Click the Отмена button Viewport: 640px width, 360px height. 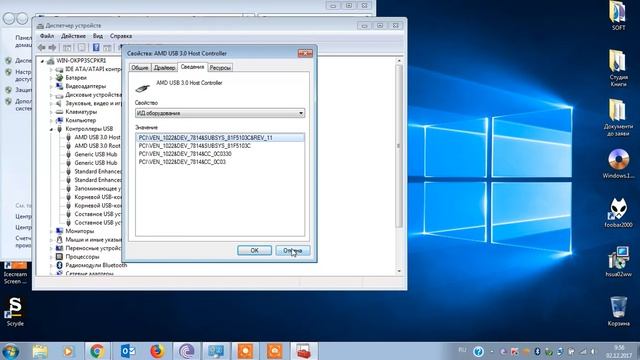(293, 250)
